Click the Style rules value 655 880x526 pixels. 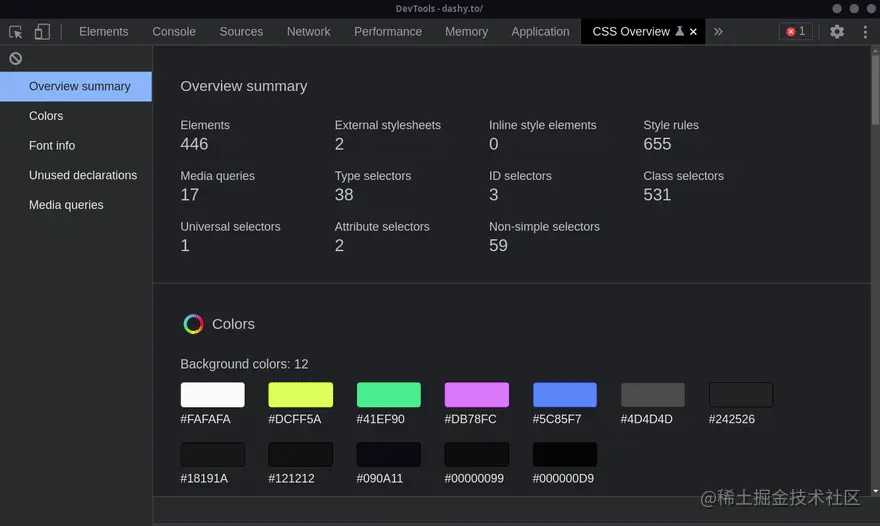coord(657,144)
